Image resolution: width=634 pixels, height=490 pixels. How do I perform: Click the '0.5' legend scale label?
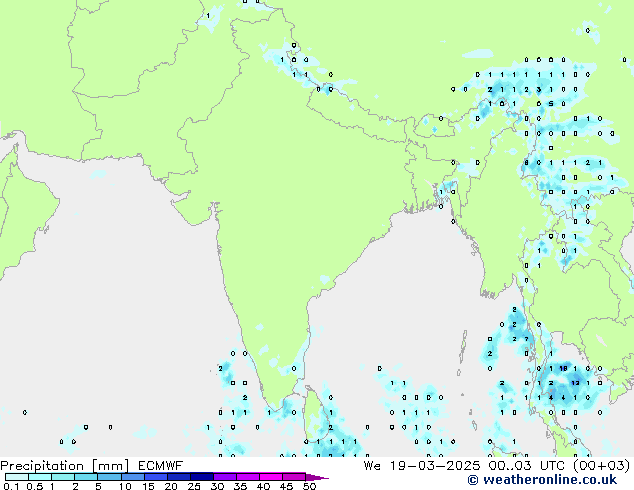tap(35, 486)
